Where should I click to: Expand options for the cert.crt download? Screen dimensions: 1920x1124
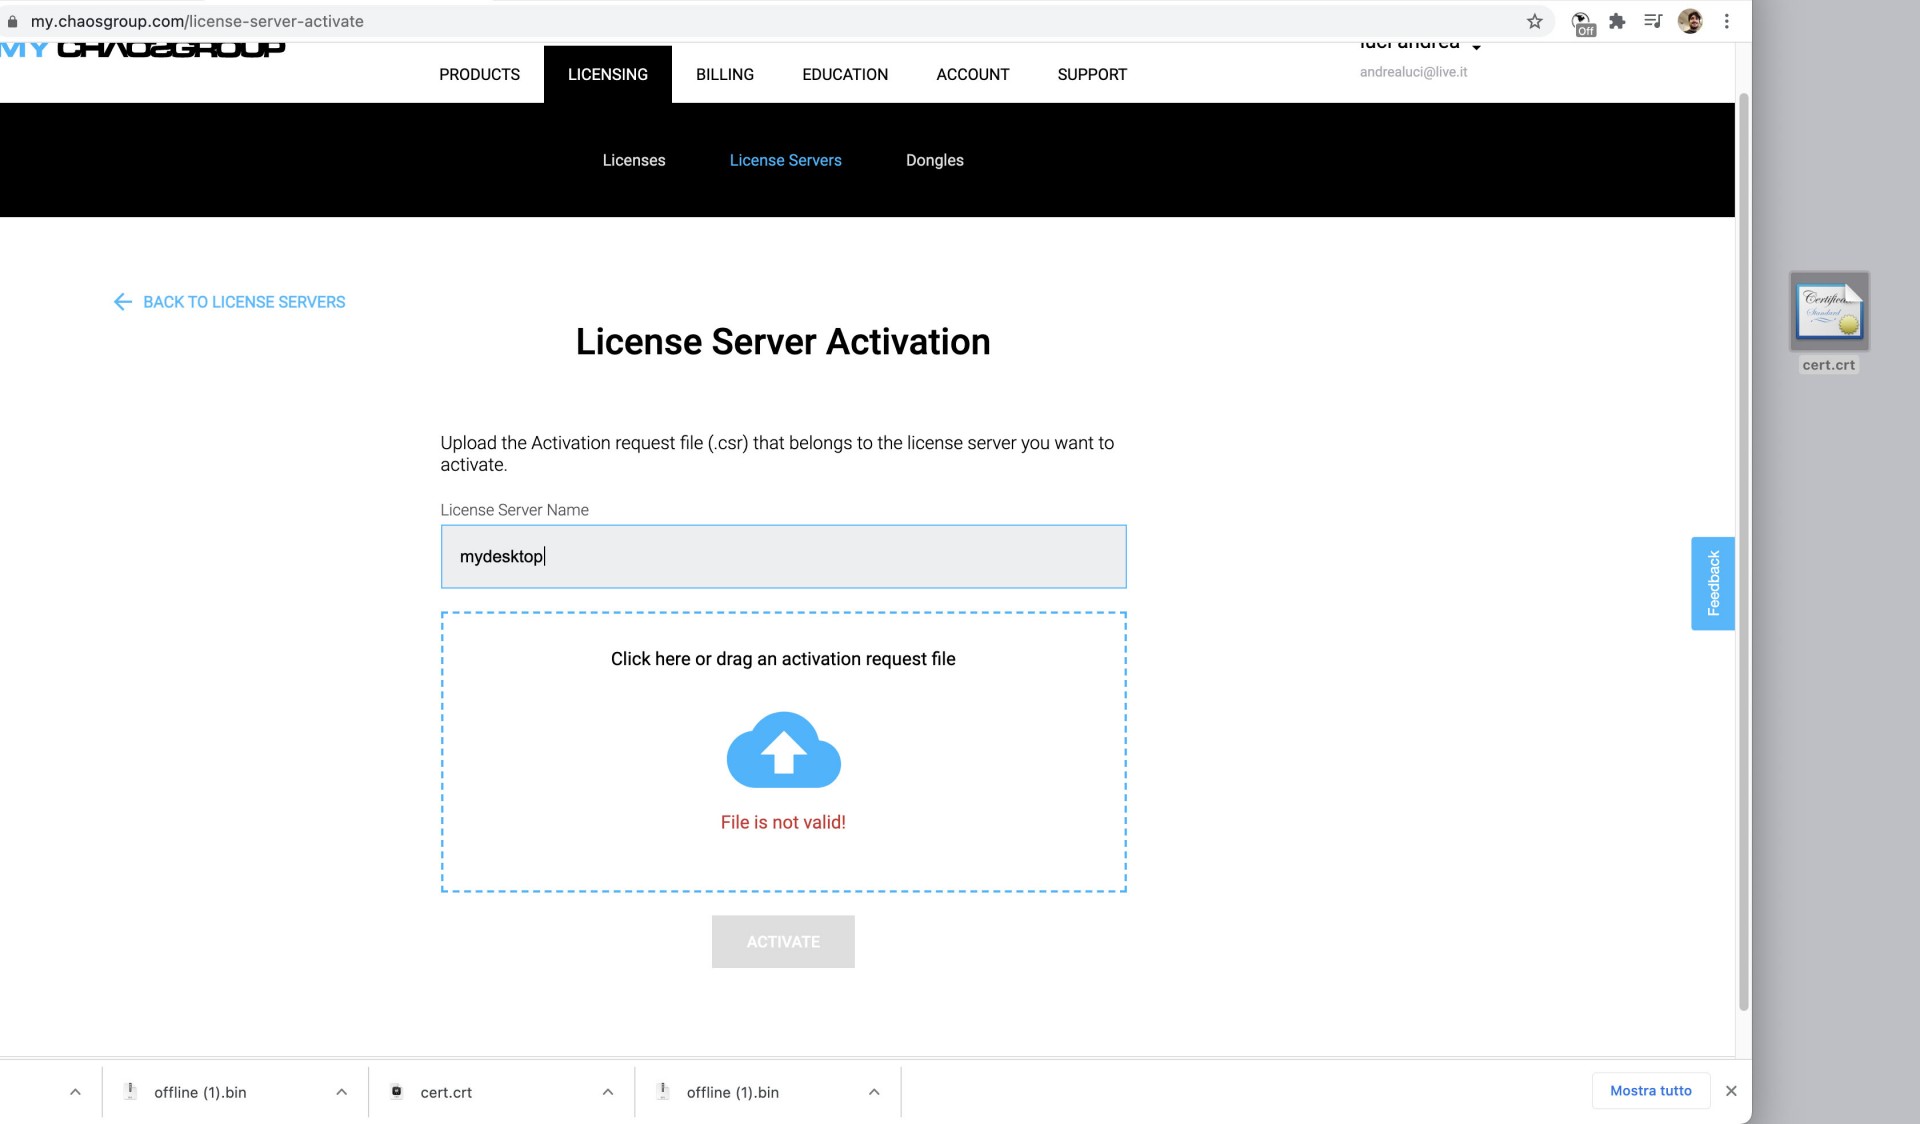pos(608,1092)
